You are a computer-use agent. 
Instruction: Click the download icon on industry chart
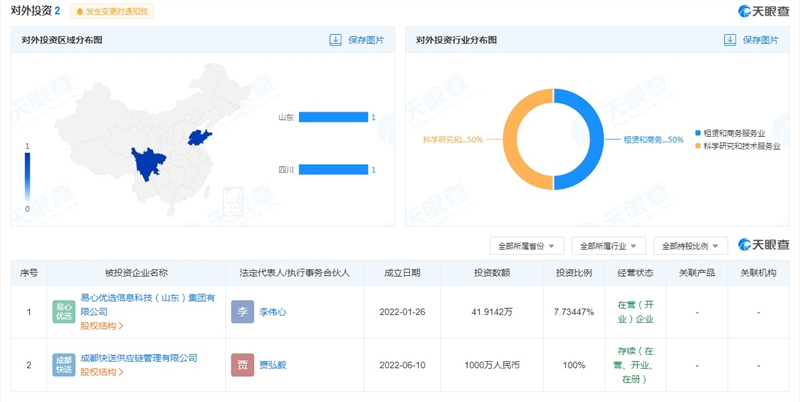coord(730,40)
